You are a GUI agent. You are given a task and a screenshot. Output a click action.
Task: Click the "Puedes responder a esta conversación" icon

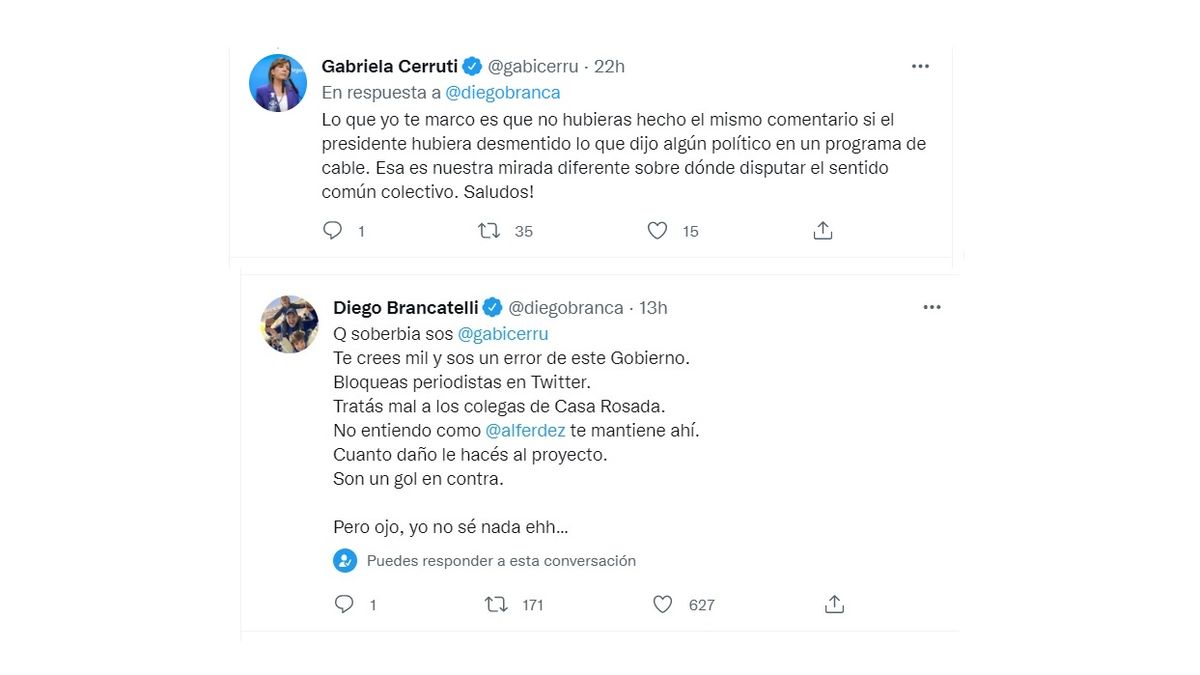(345, 561)
